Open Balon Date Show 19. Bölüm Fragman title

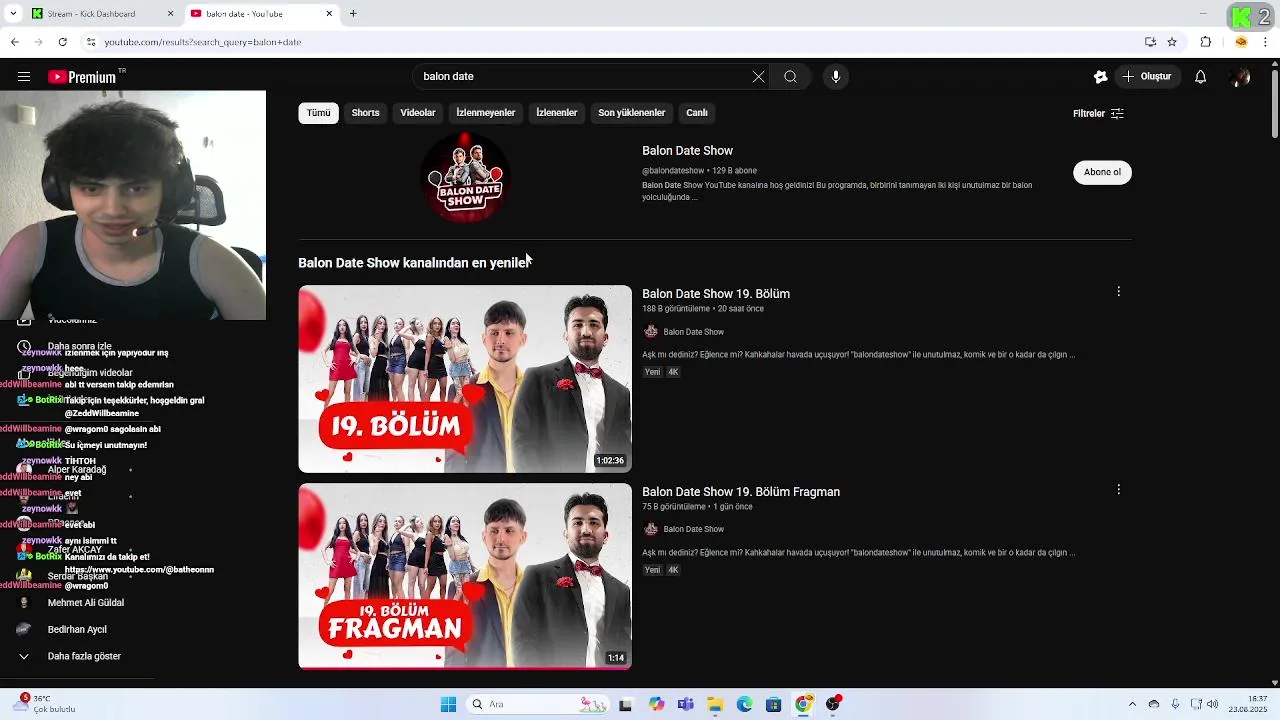(x=741, y=492)
